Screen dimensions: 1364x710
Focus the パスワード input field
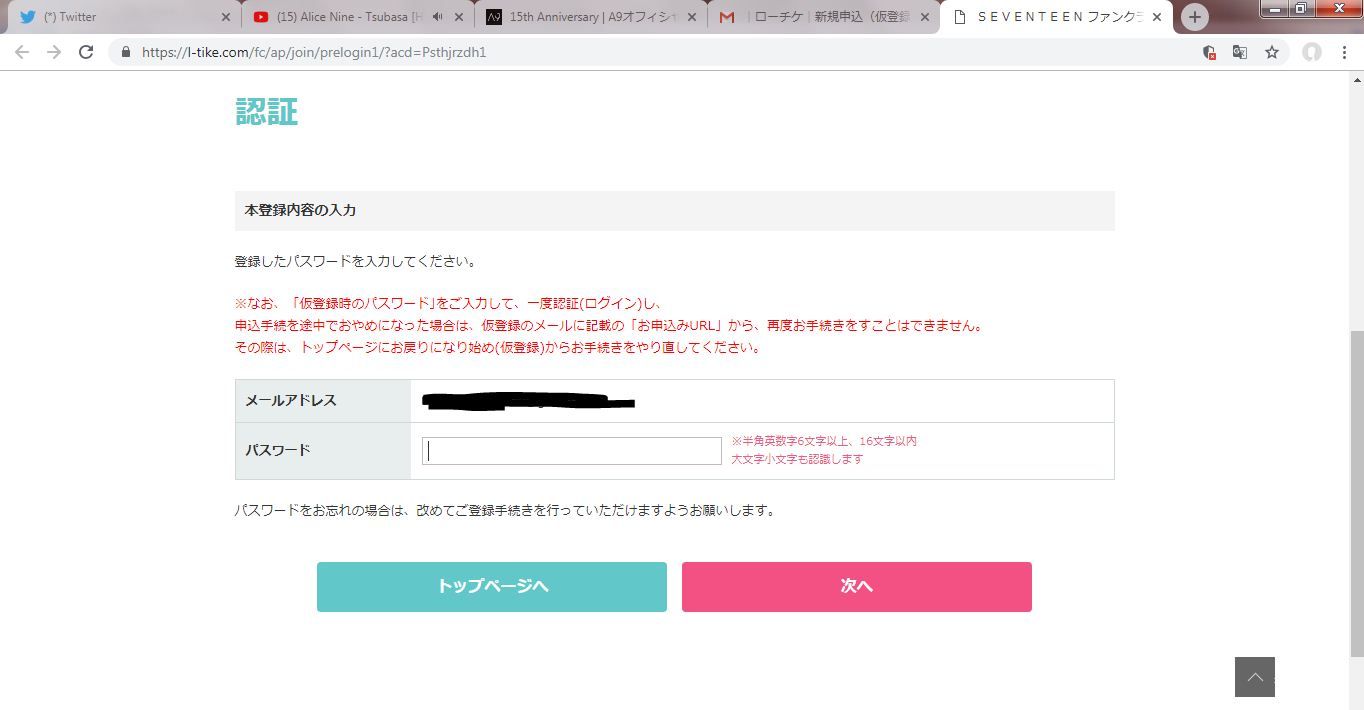(x=571, y=451)
